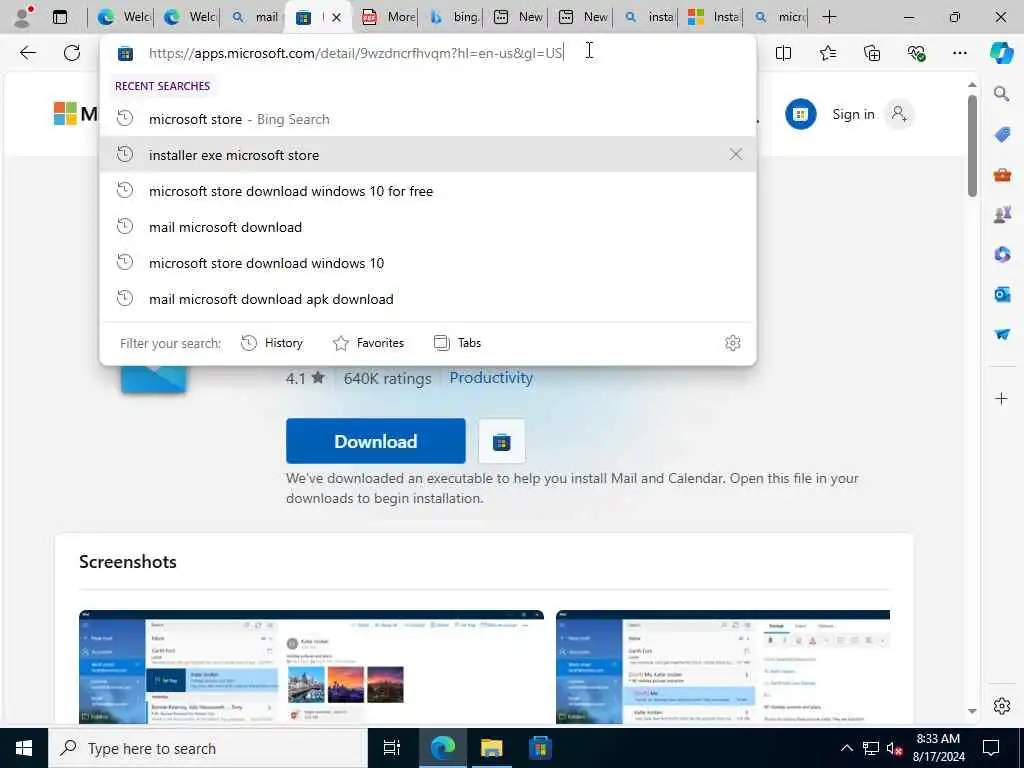
Task: Open the Favorites star icon in toolbar
Action: pos(827,53)
